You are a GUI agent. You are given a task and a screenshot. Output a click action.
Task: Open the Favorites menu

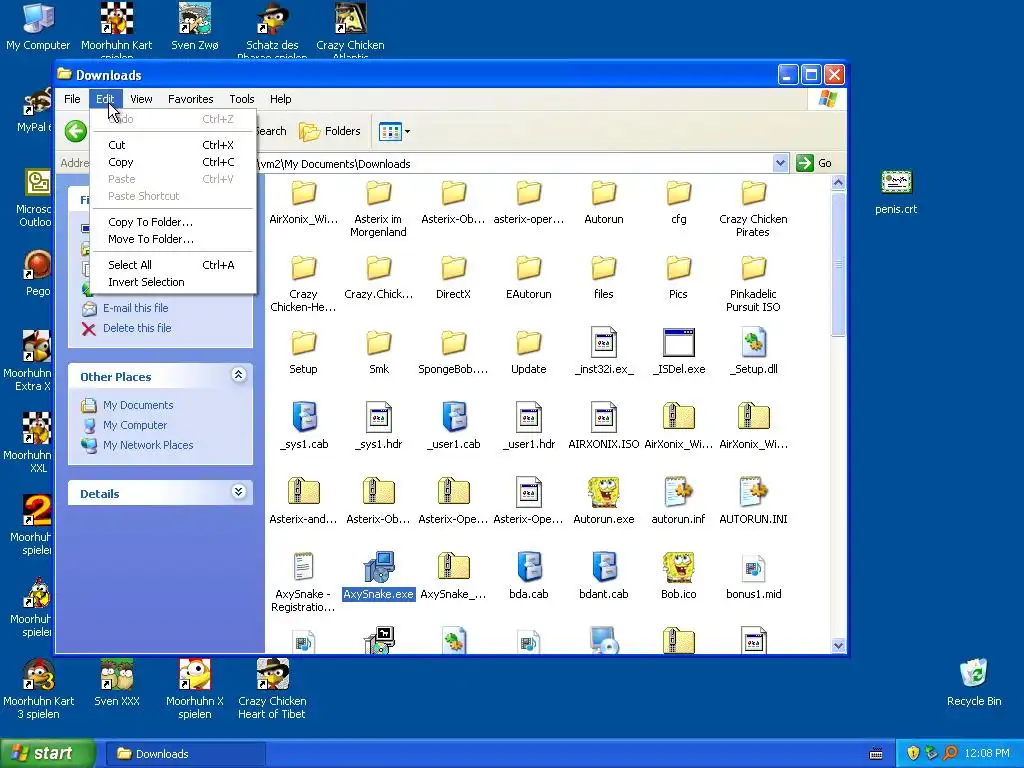[x=191, y=99]
